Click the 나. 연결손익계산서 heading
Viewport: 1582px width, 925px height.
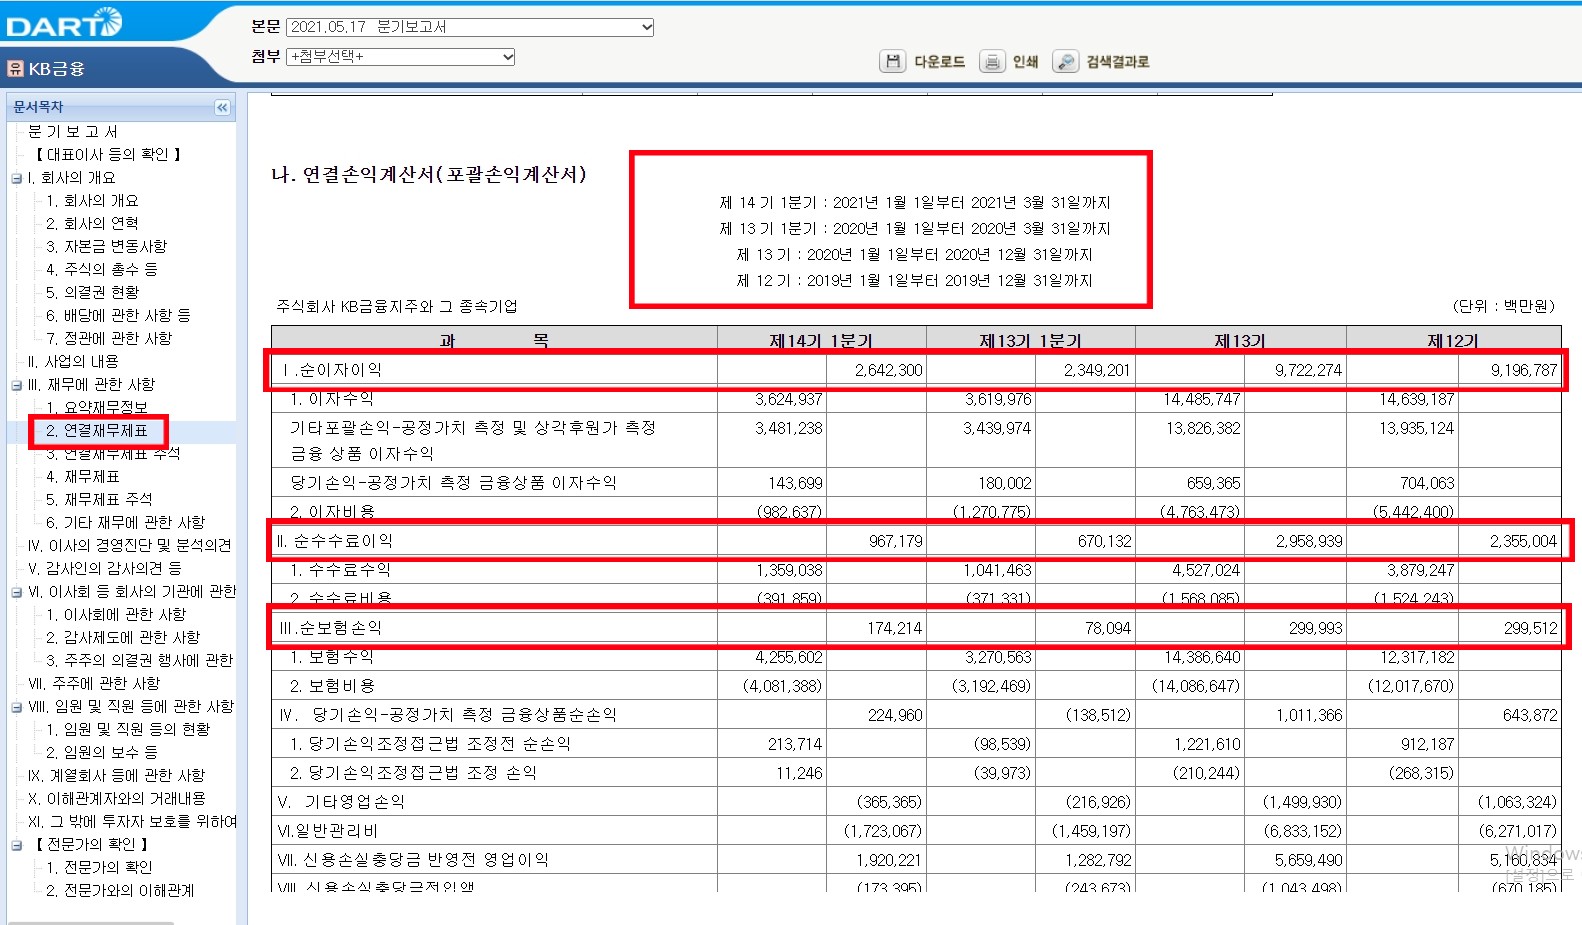429,175
